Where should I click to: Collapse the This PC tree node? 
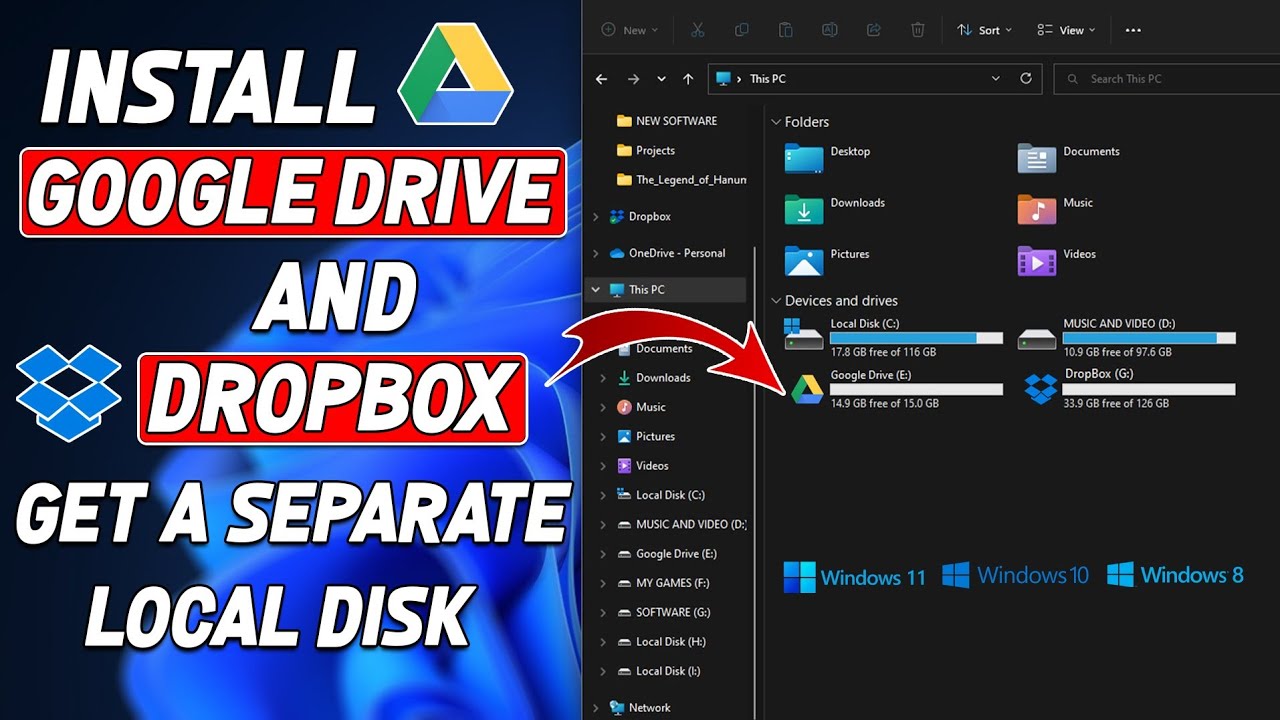596,289
